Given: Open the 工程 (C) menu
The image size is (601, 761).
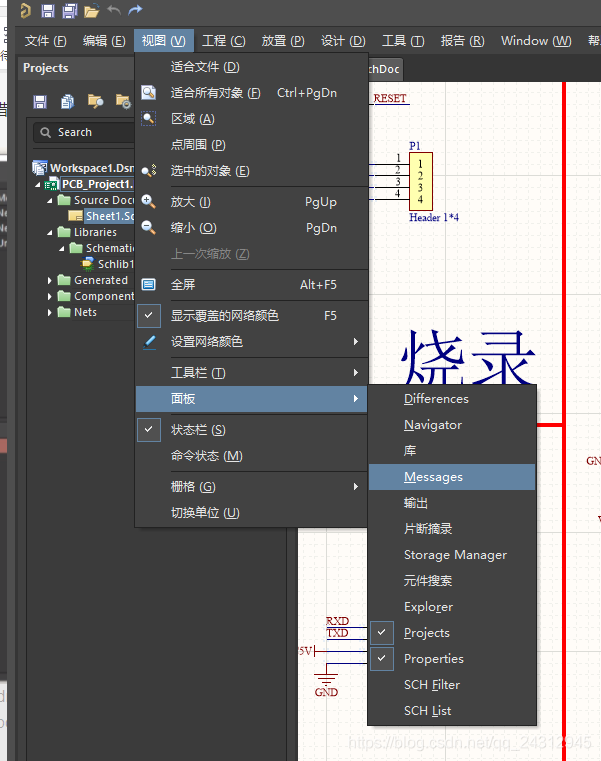Looking at the screenshot, I should pyautogui.click(x=223, y=41).
